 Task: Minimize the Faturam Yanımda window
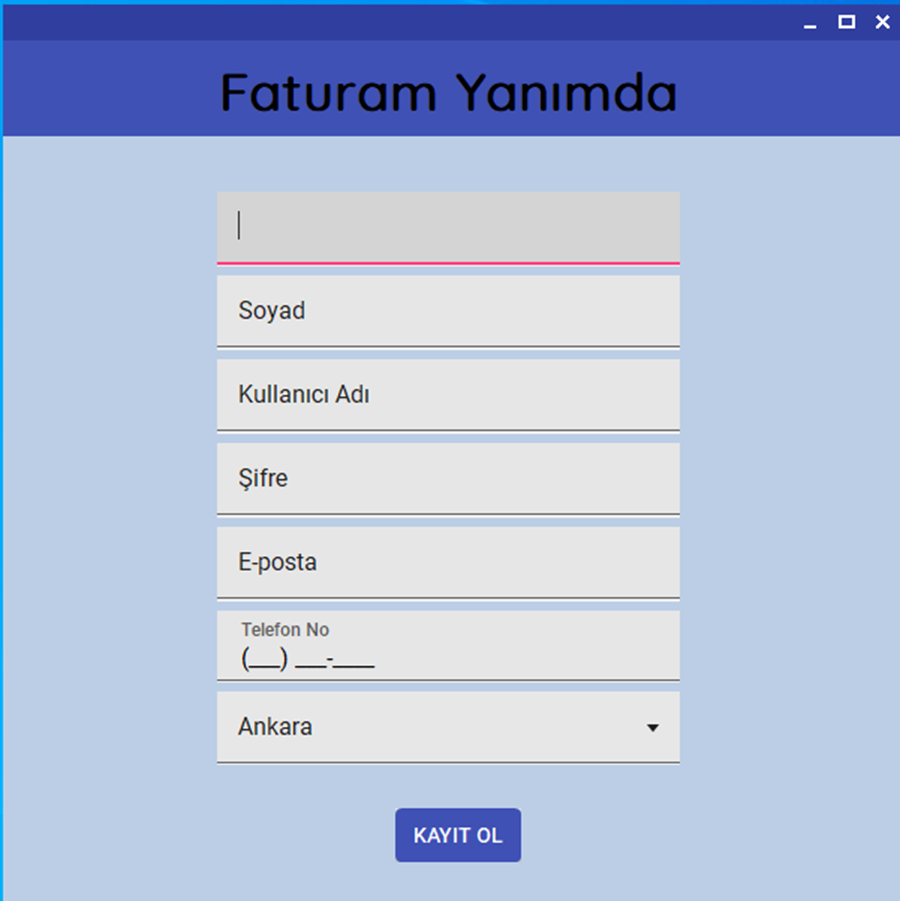[x=808, y=21]
